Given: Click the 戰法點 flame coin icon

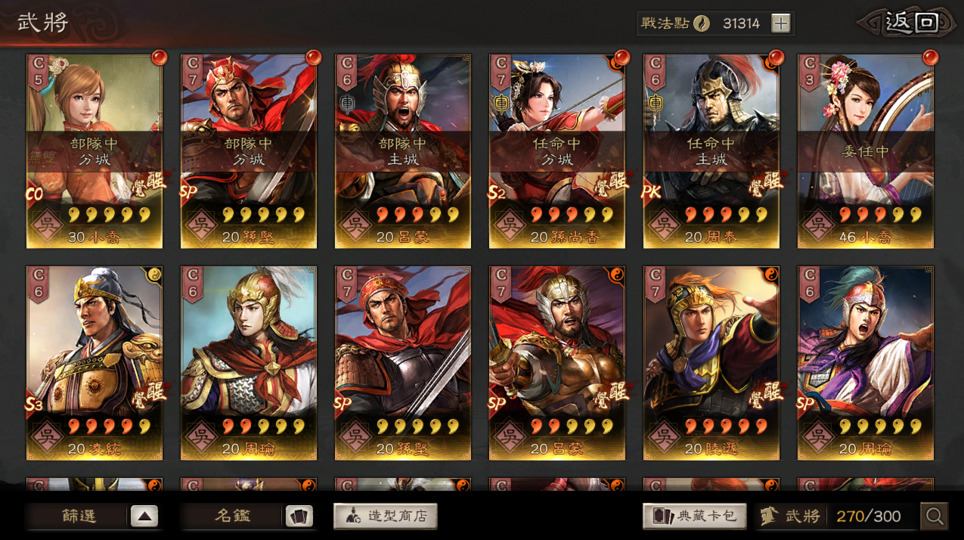Looking at the screenshot, I should coord(701,23).
